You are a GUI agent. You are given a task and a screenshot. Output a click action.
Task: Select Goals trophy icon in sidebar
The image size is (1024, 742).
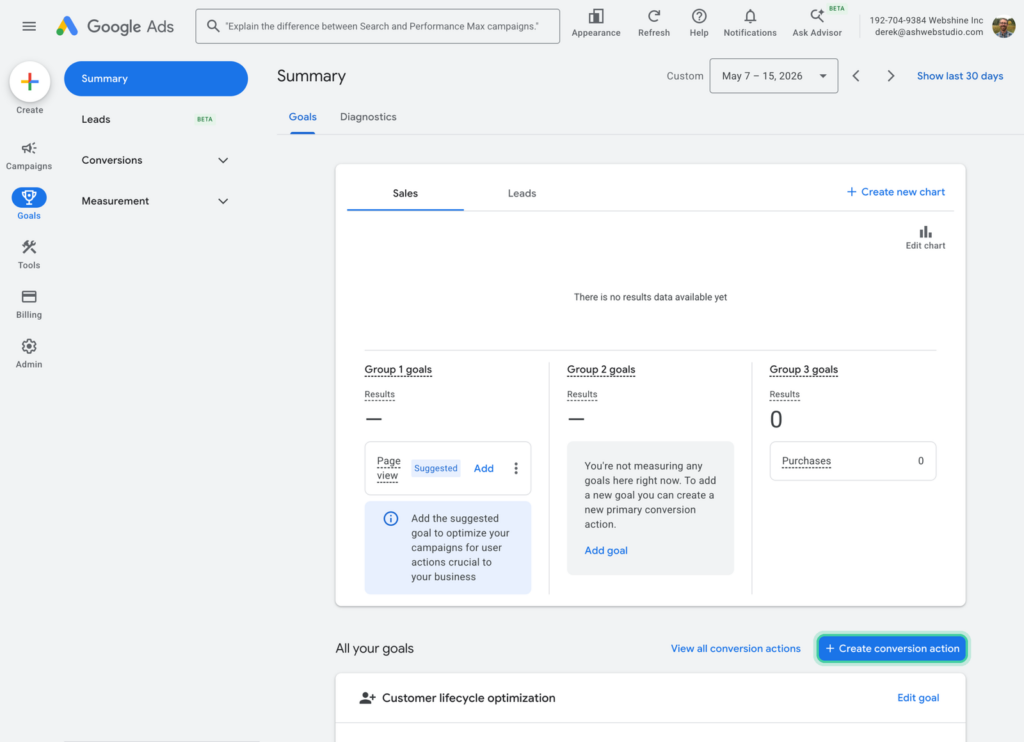click(29, 197)
